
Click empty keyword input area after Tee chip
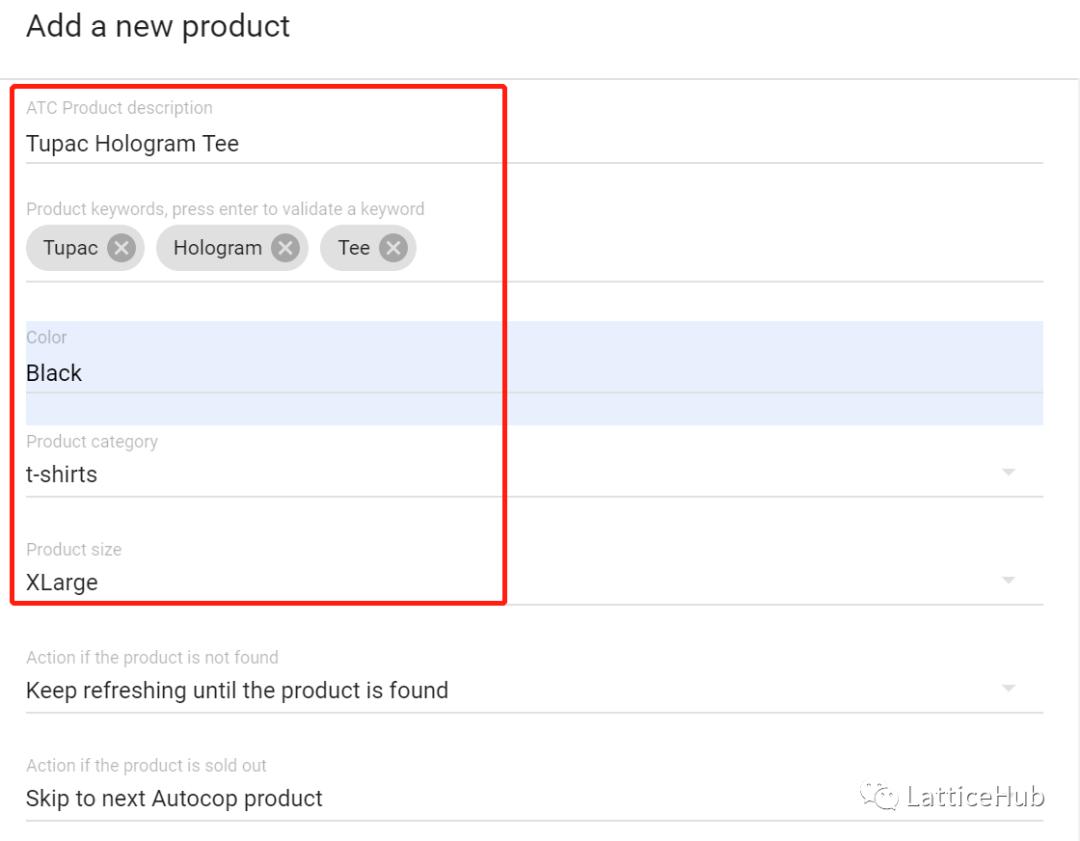click(x=700, y=248)
